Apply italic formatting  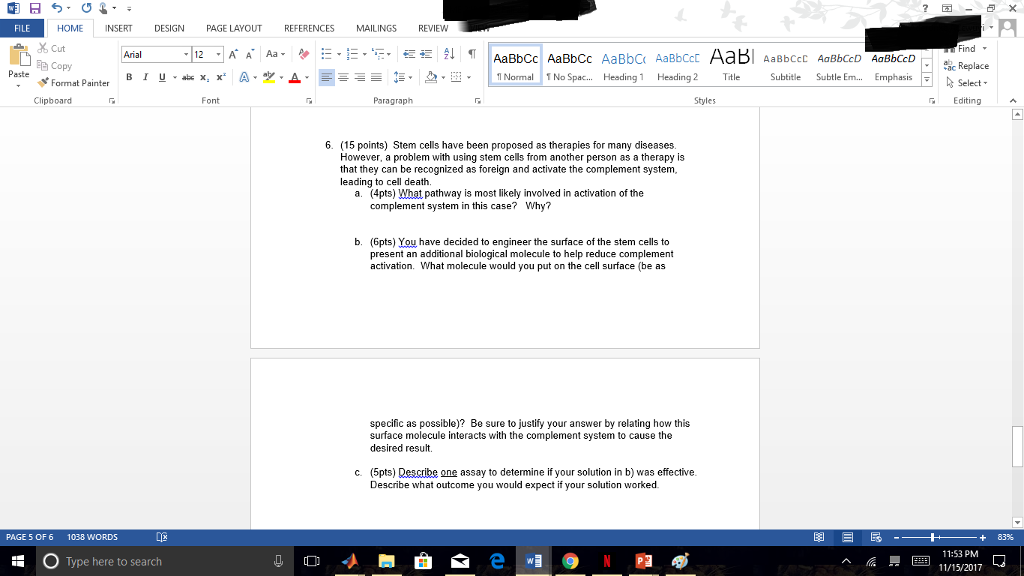point(145,76)
